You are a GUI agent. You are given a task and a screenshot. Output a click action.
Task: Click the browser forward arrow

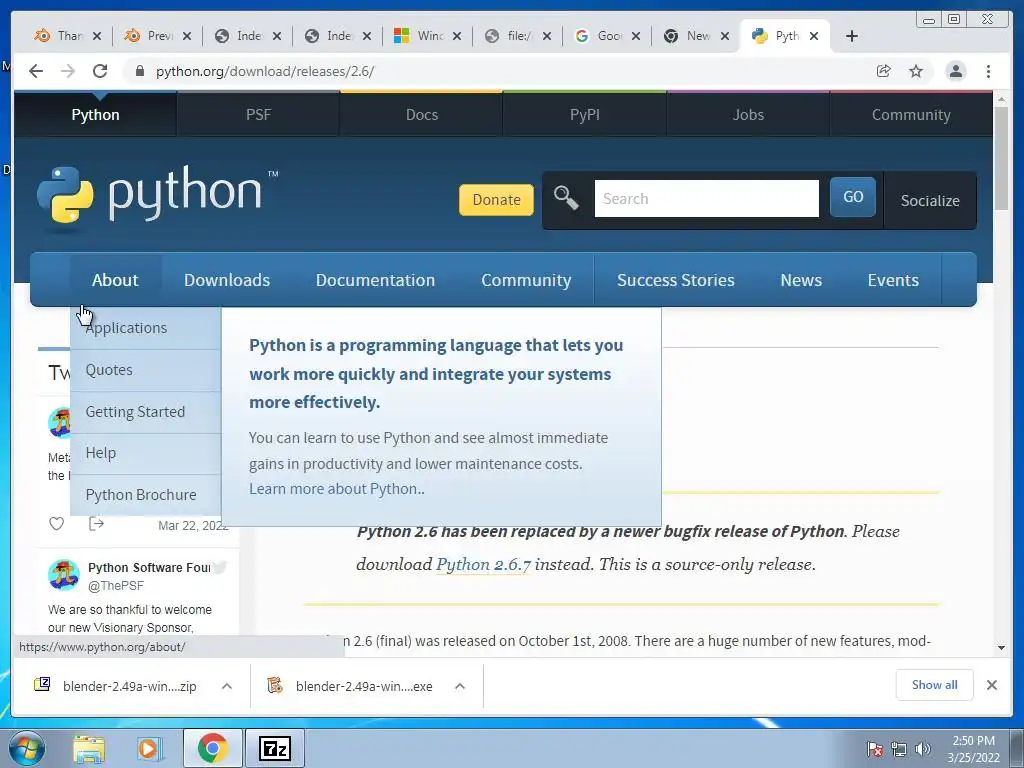(68, 71)
